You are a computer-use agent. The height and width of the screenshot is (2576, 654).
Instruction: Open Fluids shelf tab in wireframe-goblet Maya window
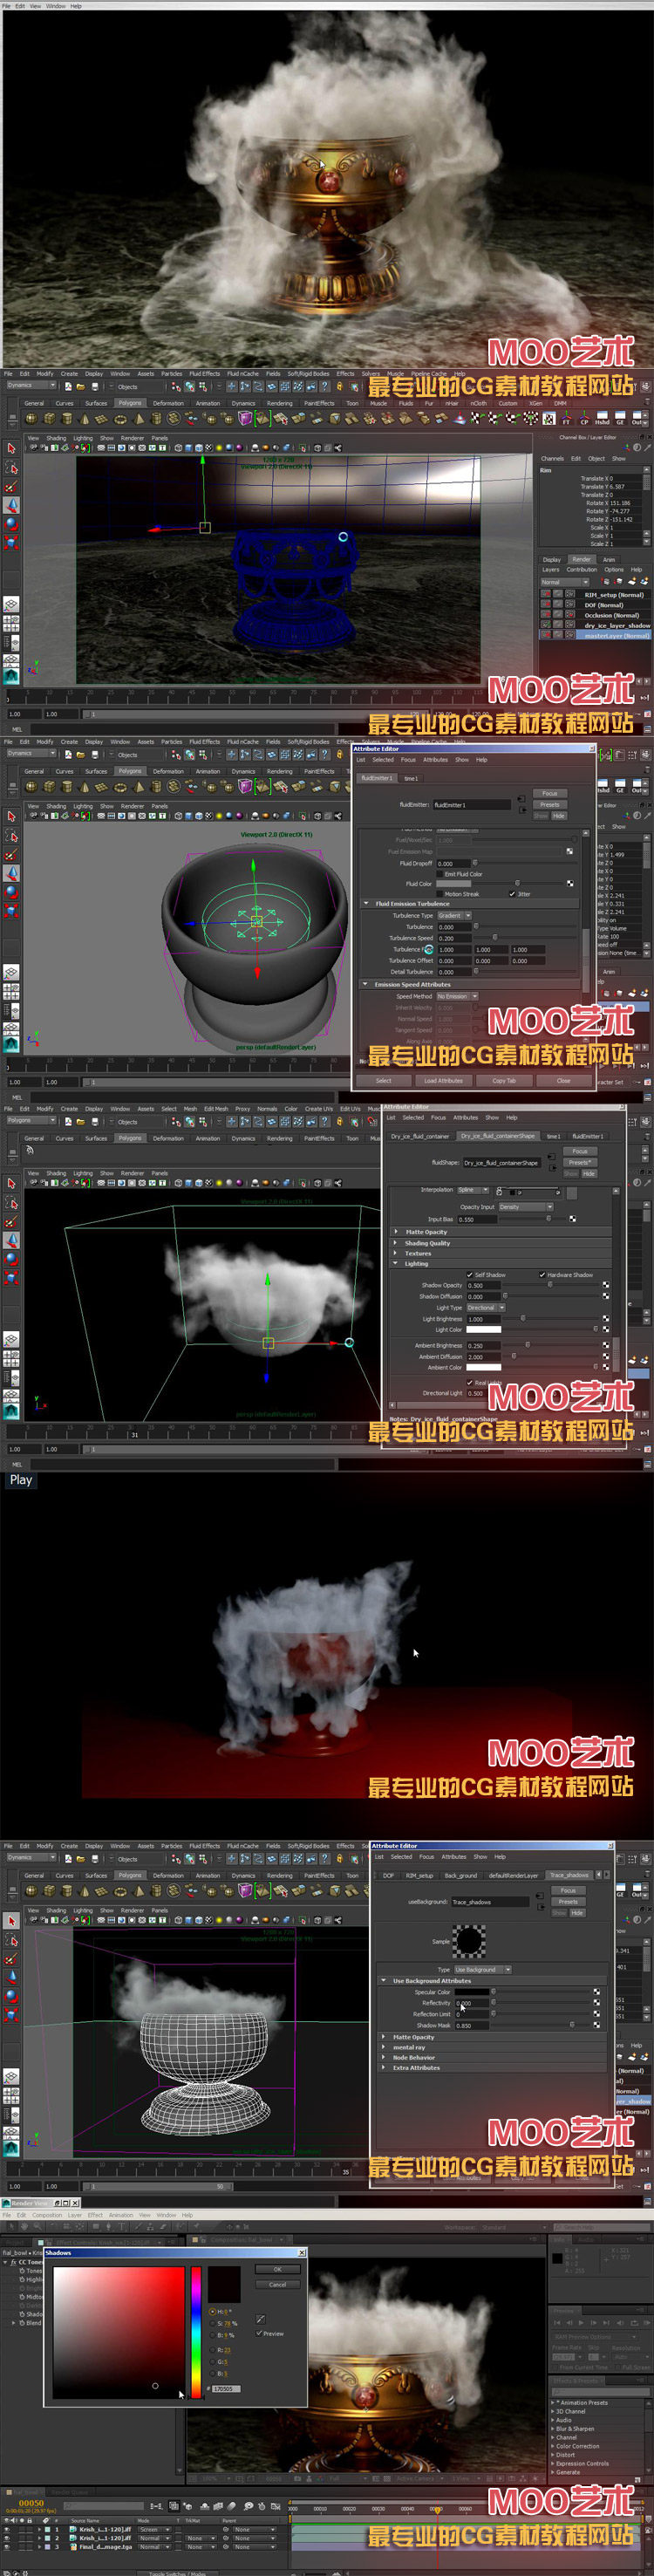[405, 404]
